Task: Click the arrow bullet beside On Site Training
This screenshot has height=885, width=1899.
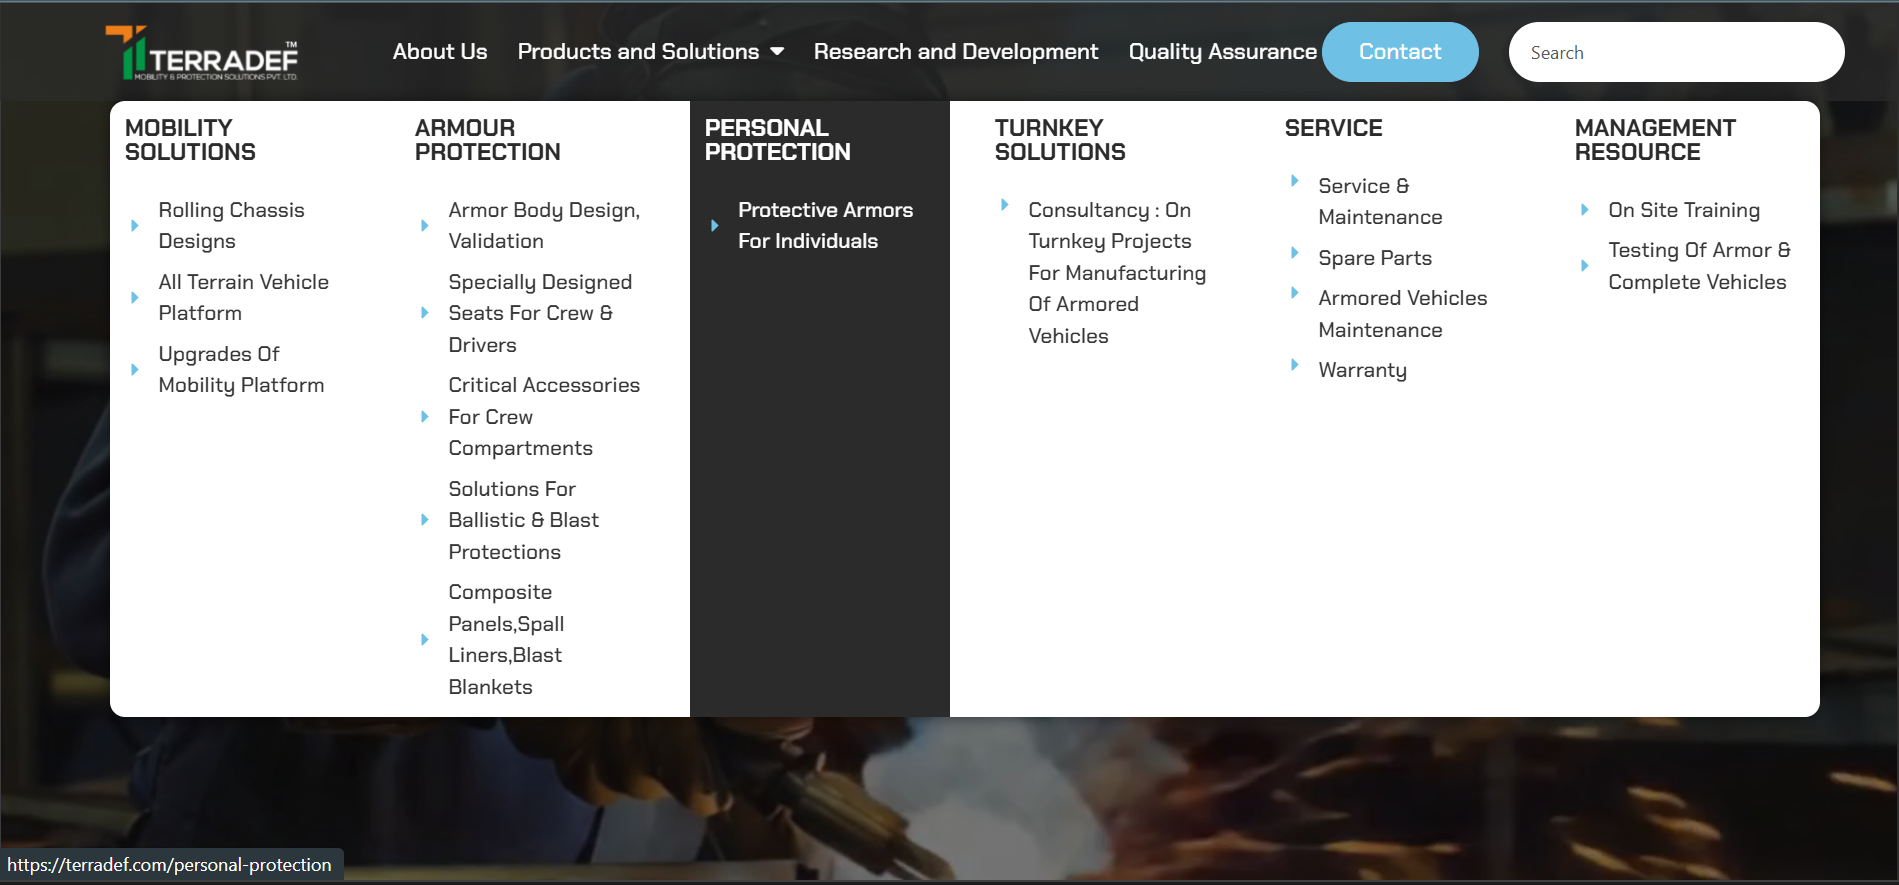Action: [x=1585, y=210]
